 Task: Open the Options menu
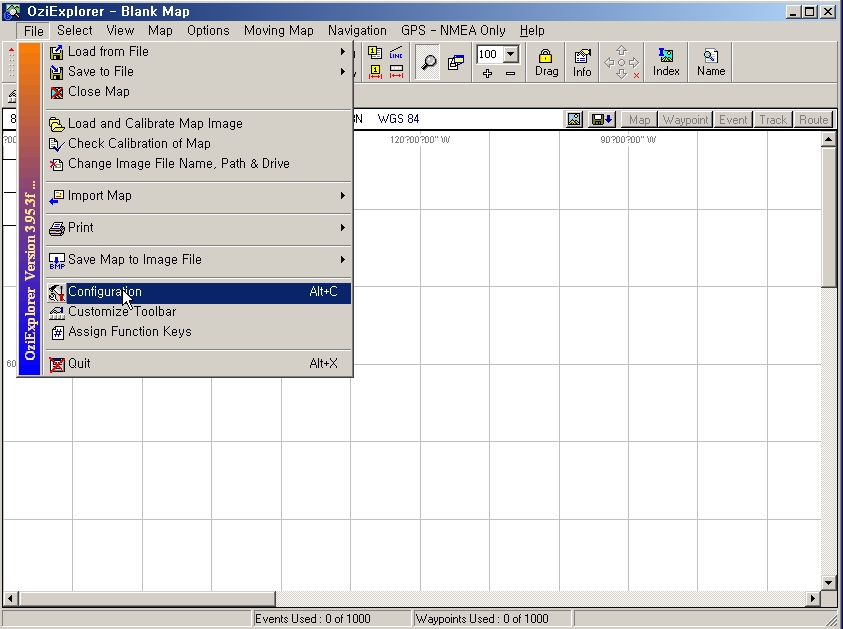tap(208, 31)
